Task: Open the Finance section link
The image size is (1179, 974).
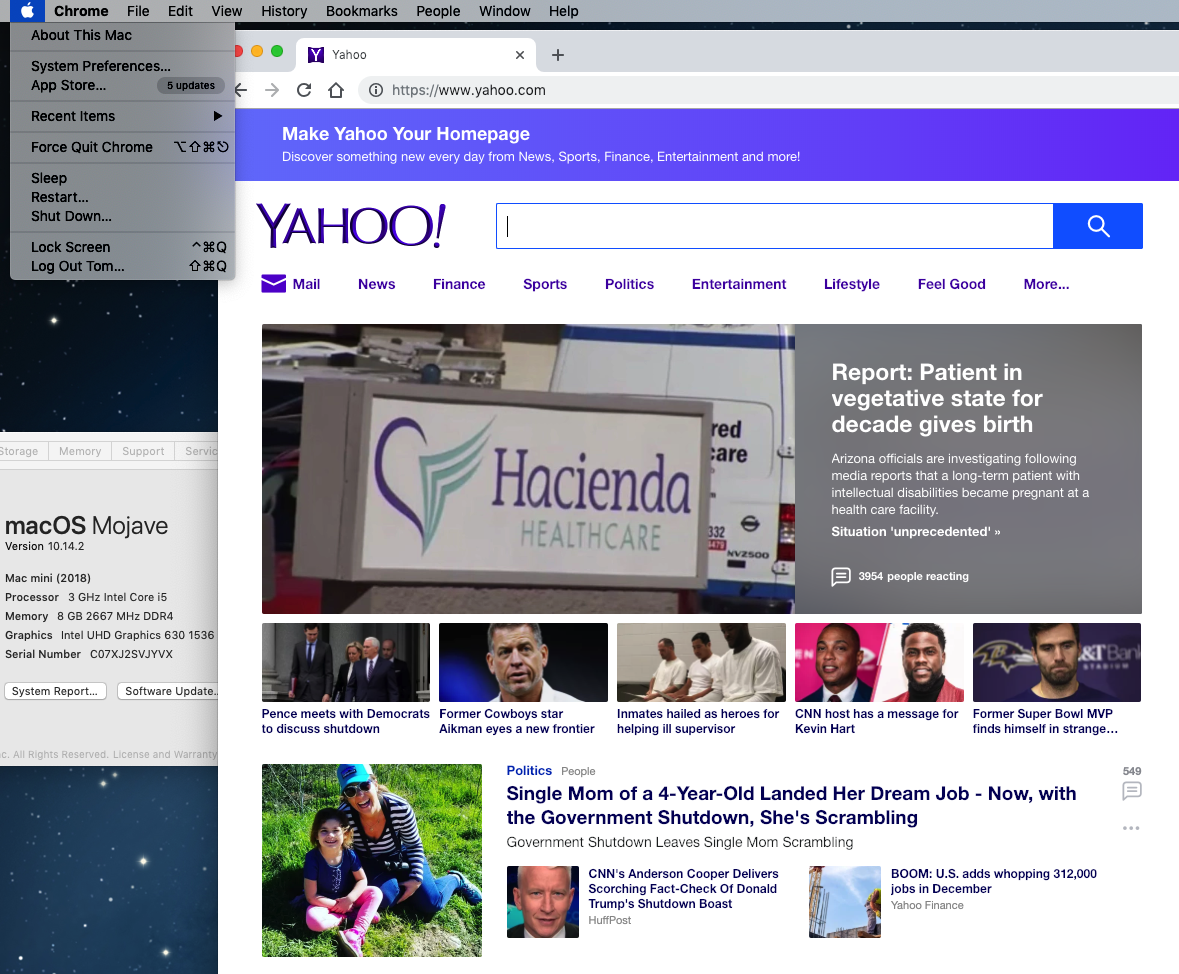Action: (459, 284)
